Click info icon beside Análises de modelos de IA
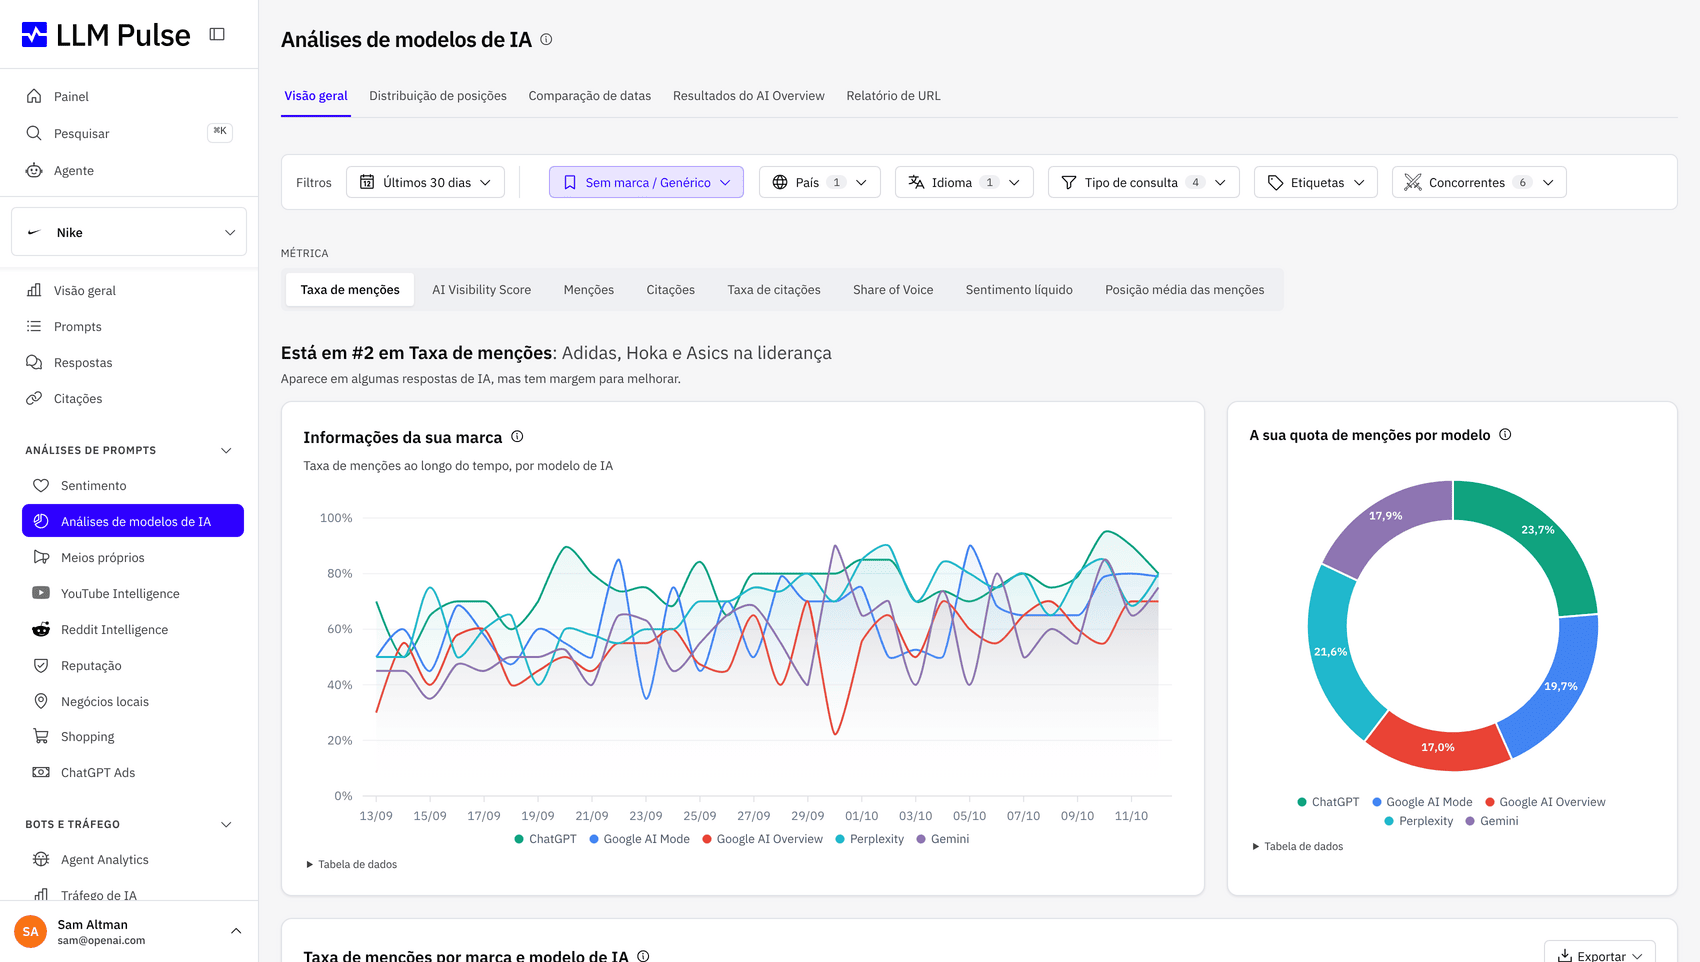1700x962 pixels. point(546,40)
